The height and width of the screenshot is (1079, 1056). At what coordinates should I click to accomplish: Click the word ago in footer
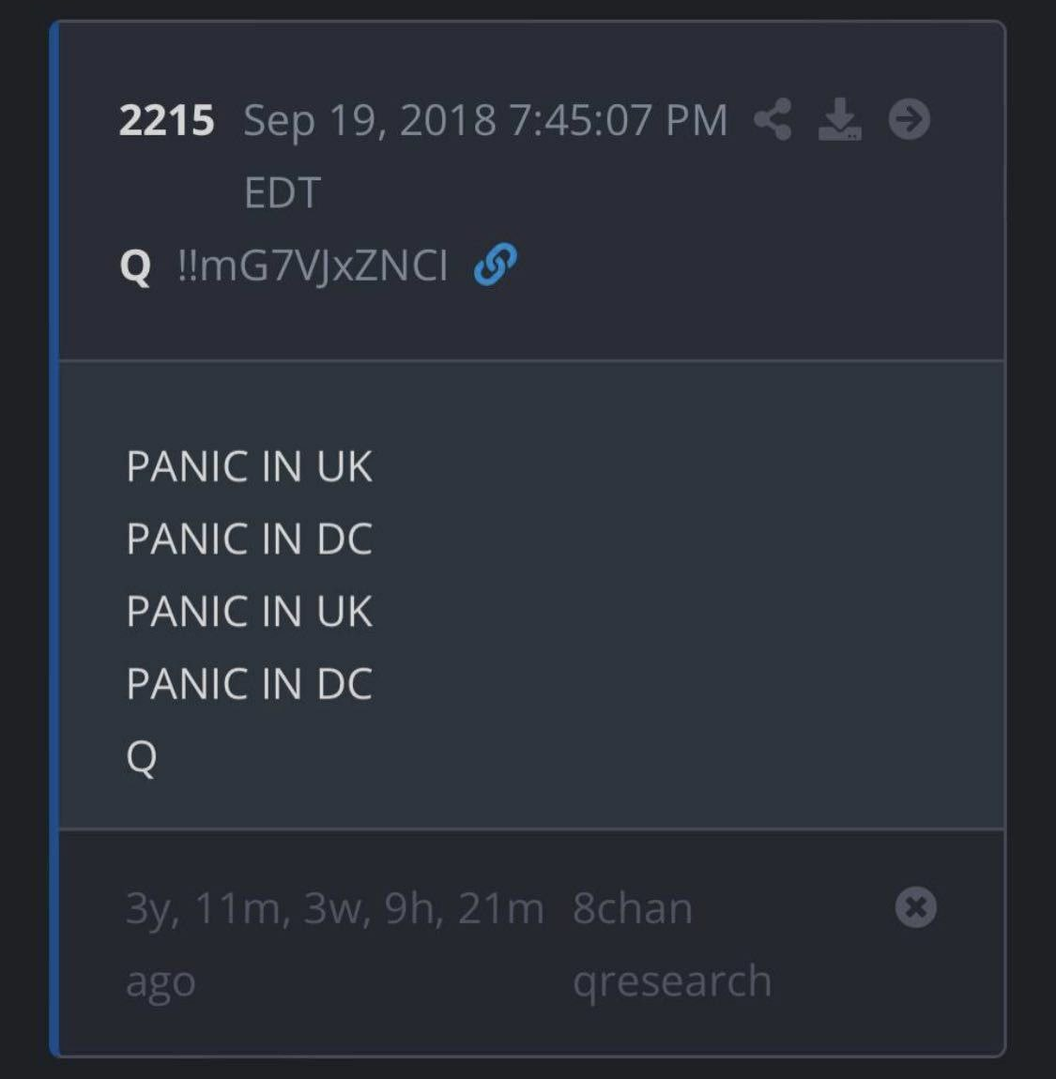[x=160, y=983]
